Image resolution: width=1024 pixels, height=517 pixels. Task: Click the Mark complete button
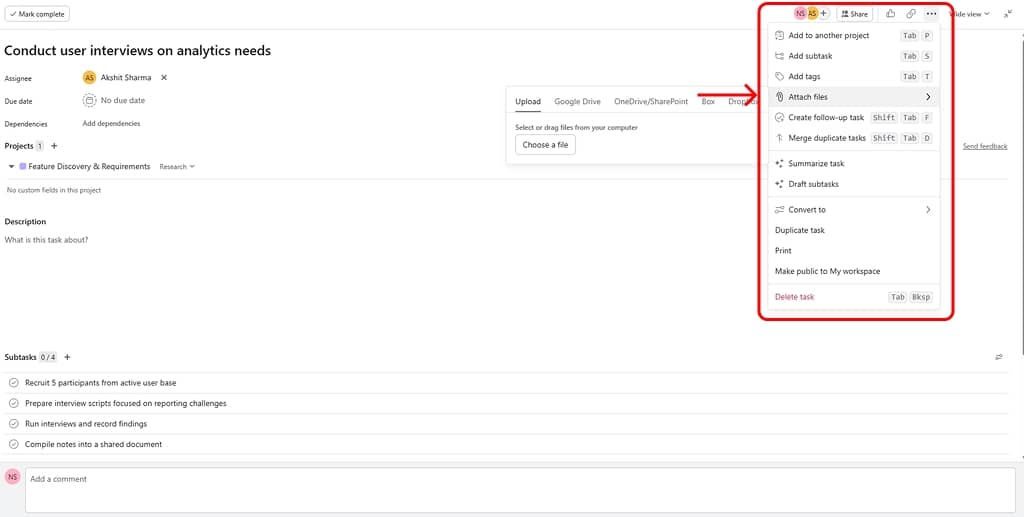[x=37, y=14]
